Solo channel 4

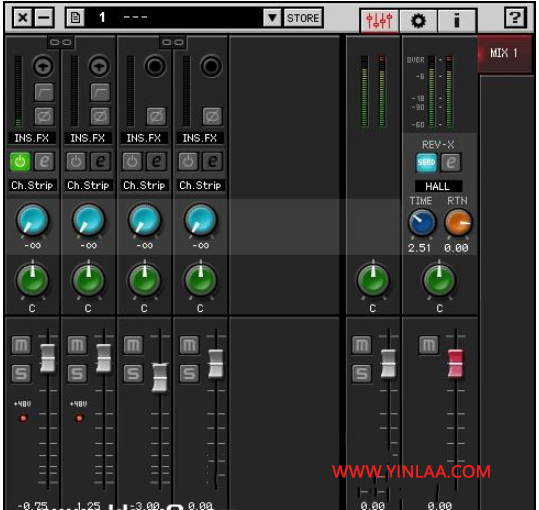pyautogui.click(x=189, y=373)
